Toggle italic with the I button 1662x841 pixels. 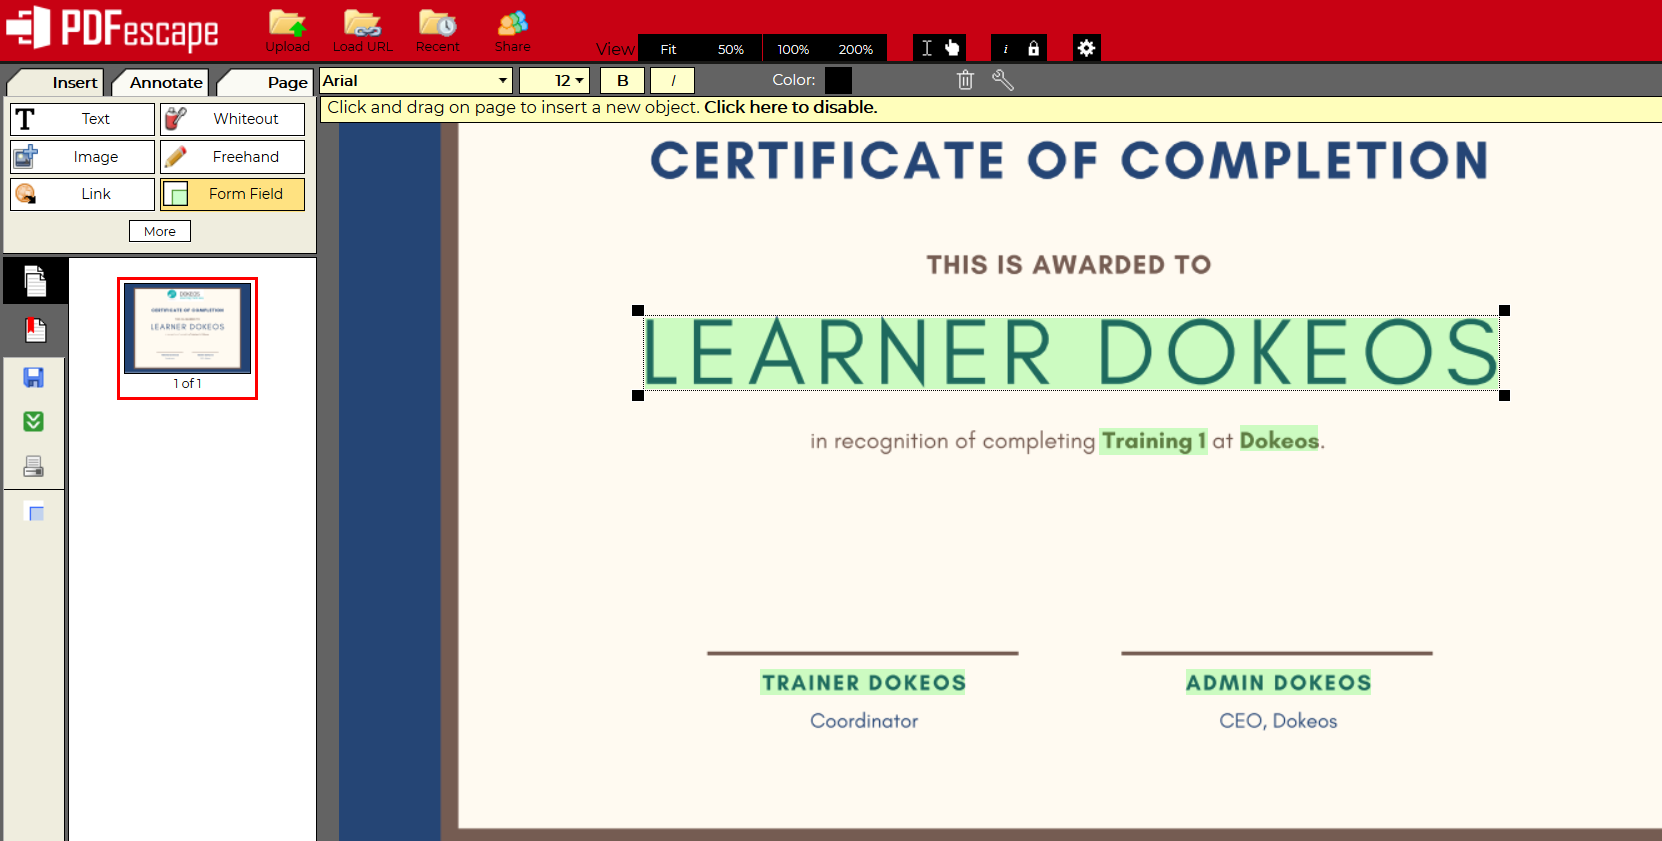pos(673,80)
